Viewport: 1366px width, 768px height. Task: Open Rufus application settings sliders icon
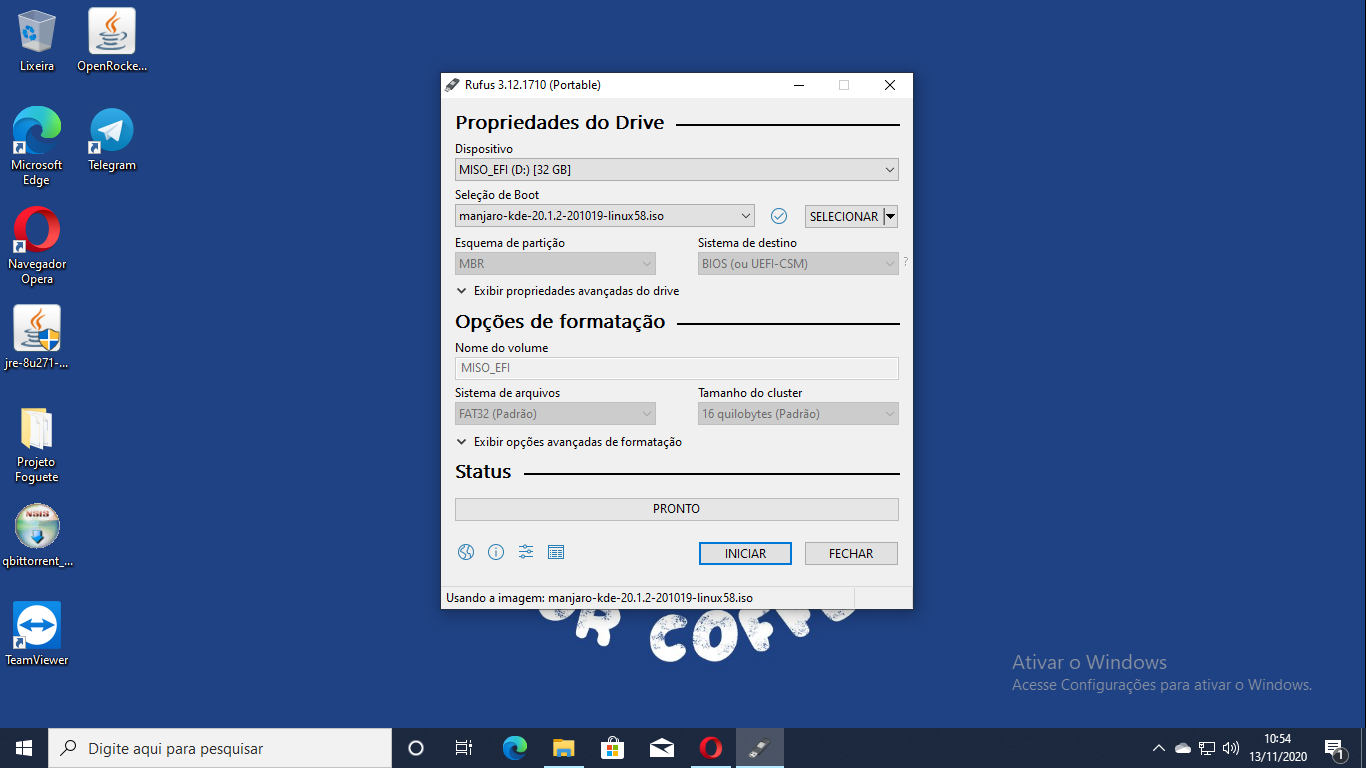point(526,552)
